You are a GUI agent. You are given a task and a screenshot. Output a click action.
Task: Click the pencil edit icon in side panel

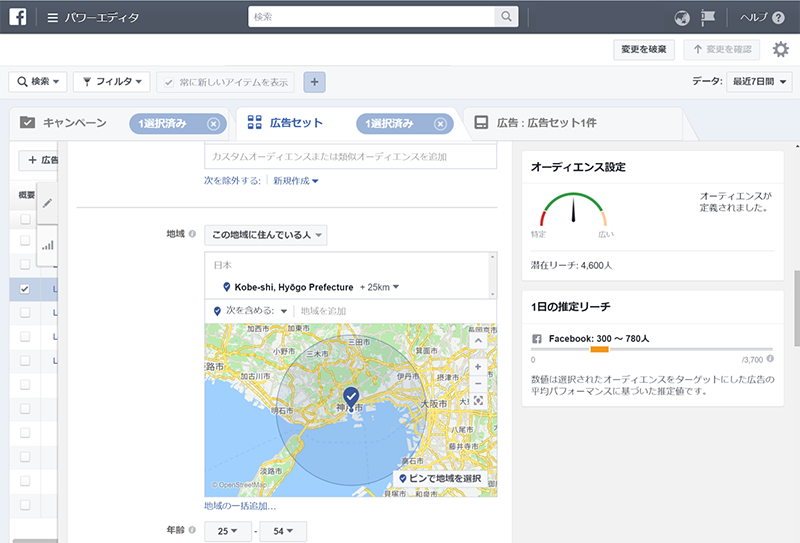point(47,203)
